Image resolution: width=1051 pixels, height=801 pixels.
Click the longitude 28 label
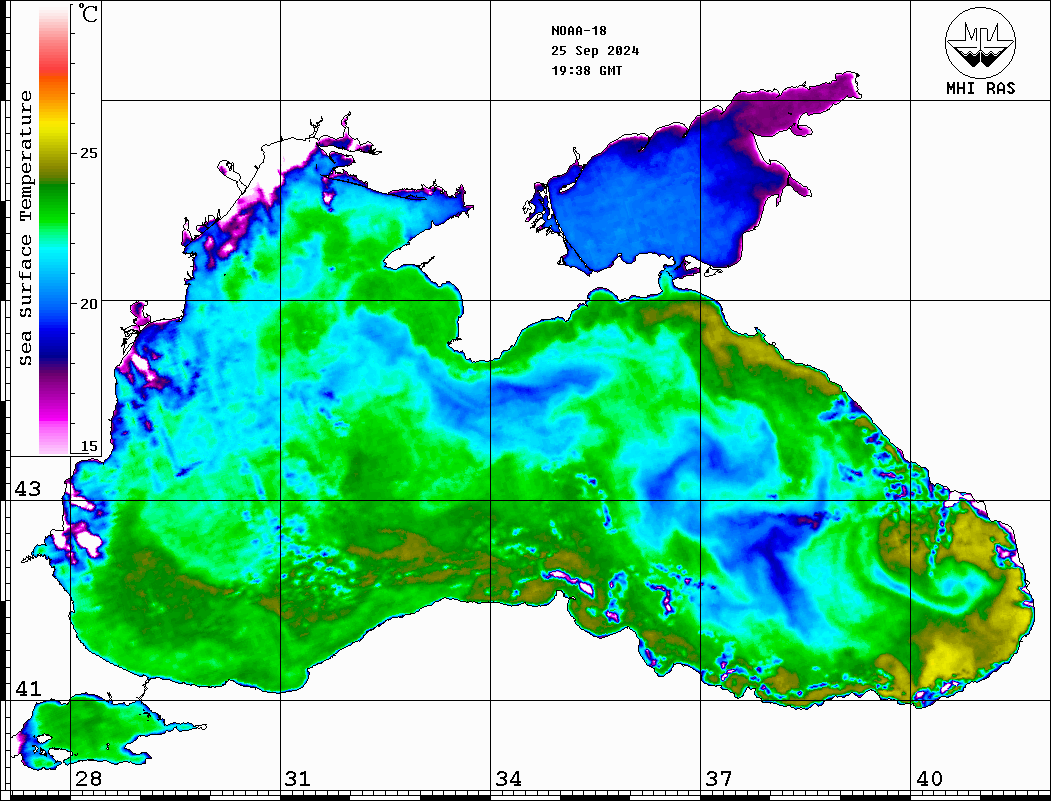click(88, 779)
